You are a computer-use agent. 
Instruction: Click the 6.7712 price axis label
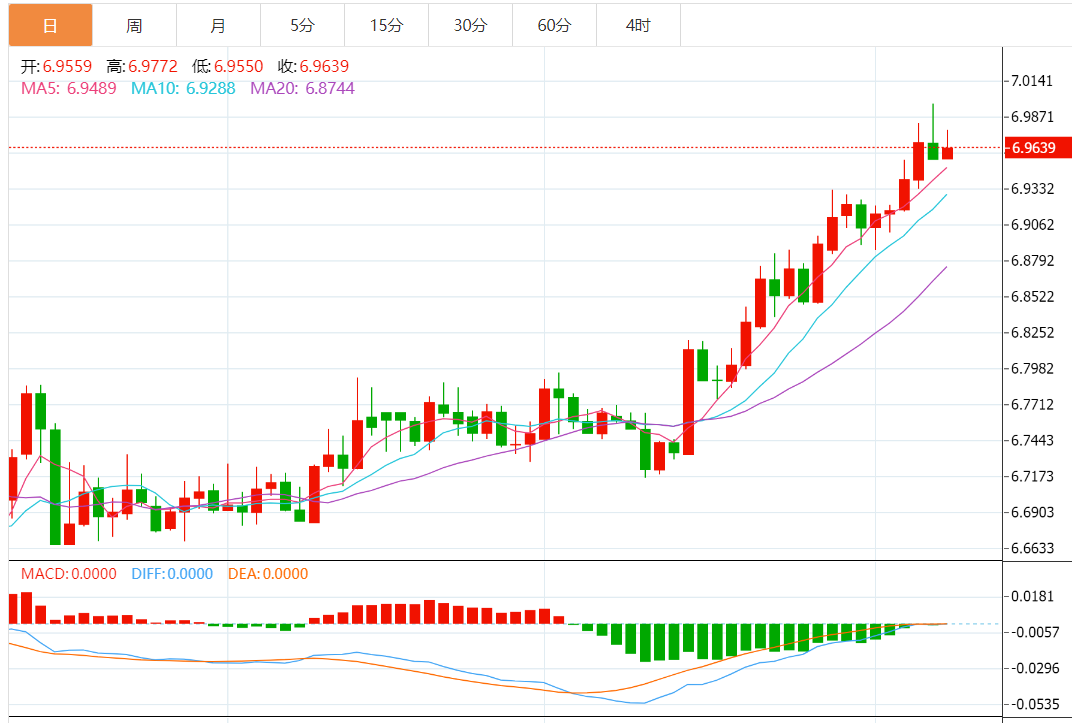(x=1032, y=405)
